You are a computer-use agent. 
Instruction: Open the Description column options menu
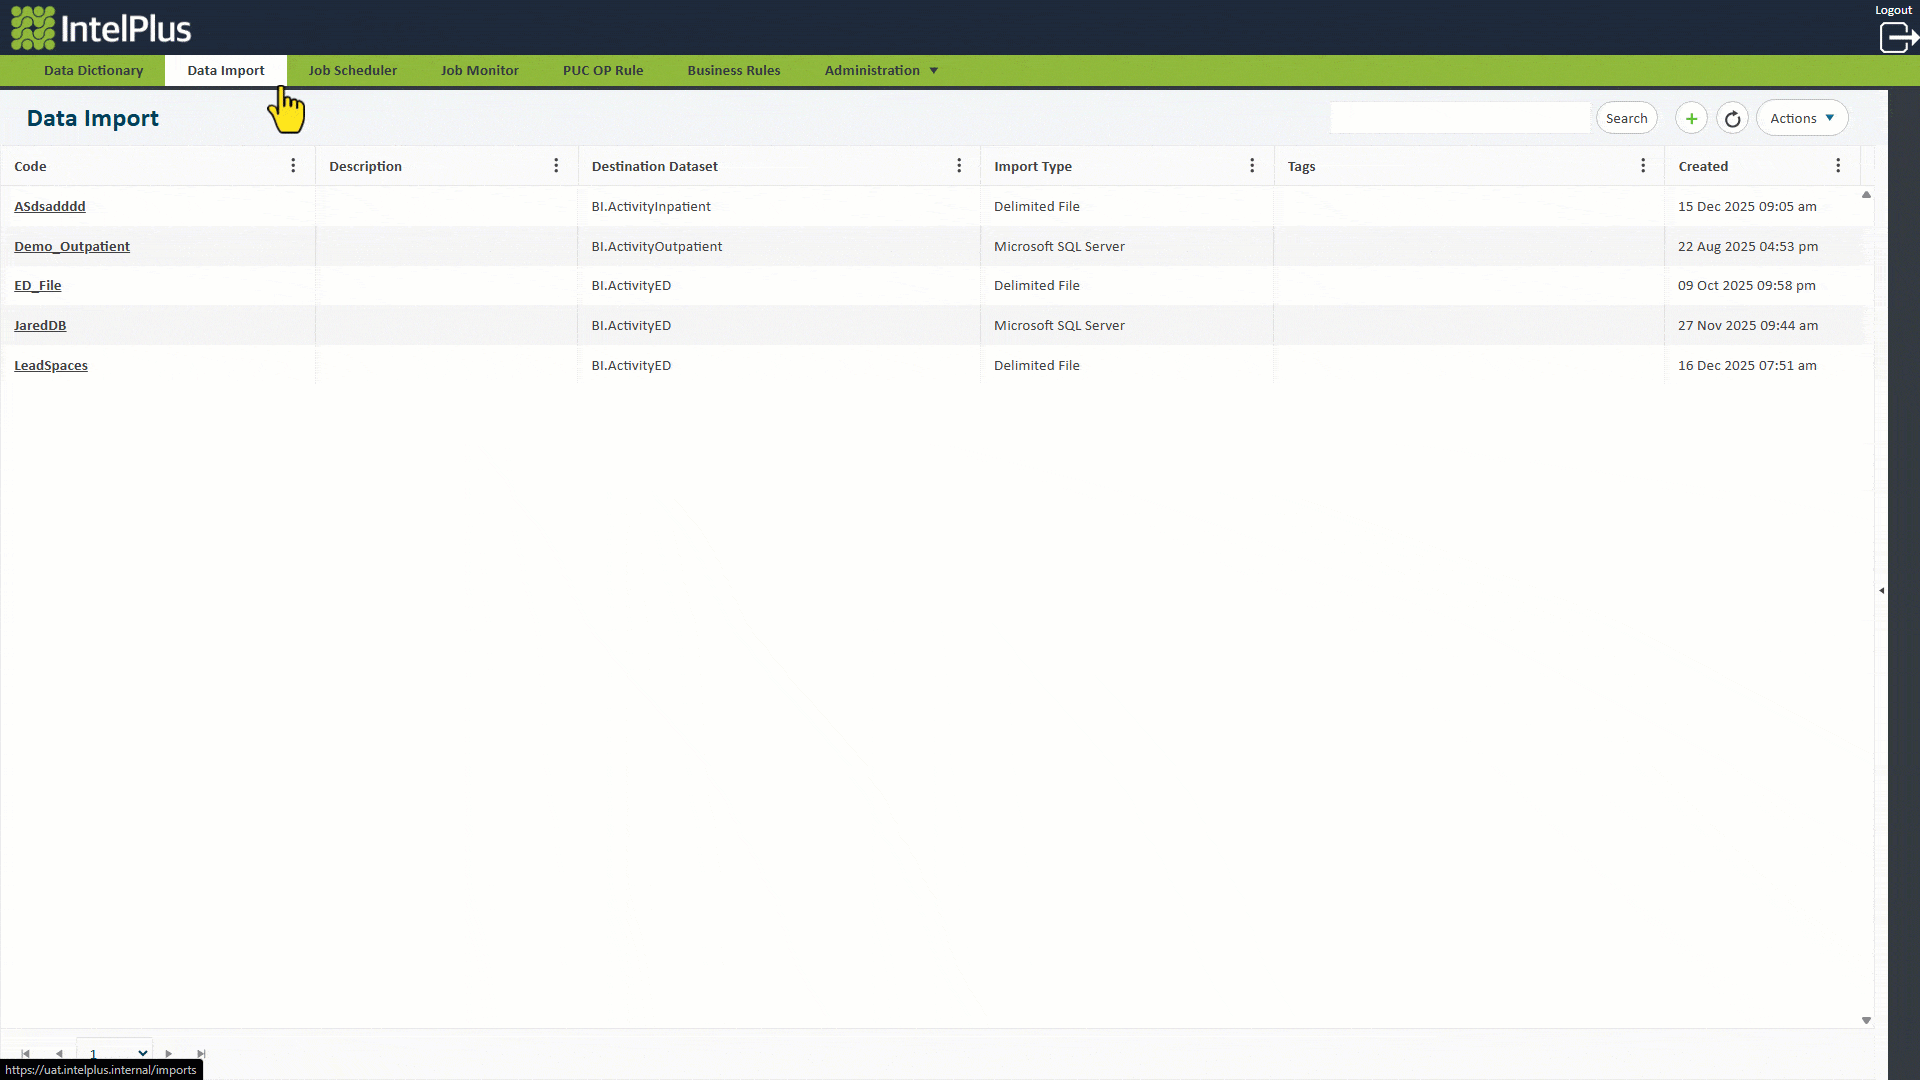click(x=556, y=166)
